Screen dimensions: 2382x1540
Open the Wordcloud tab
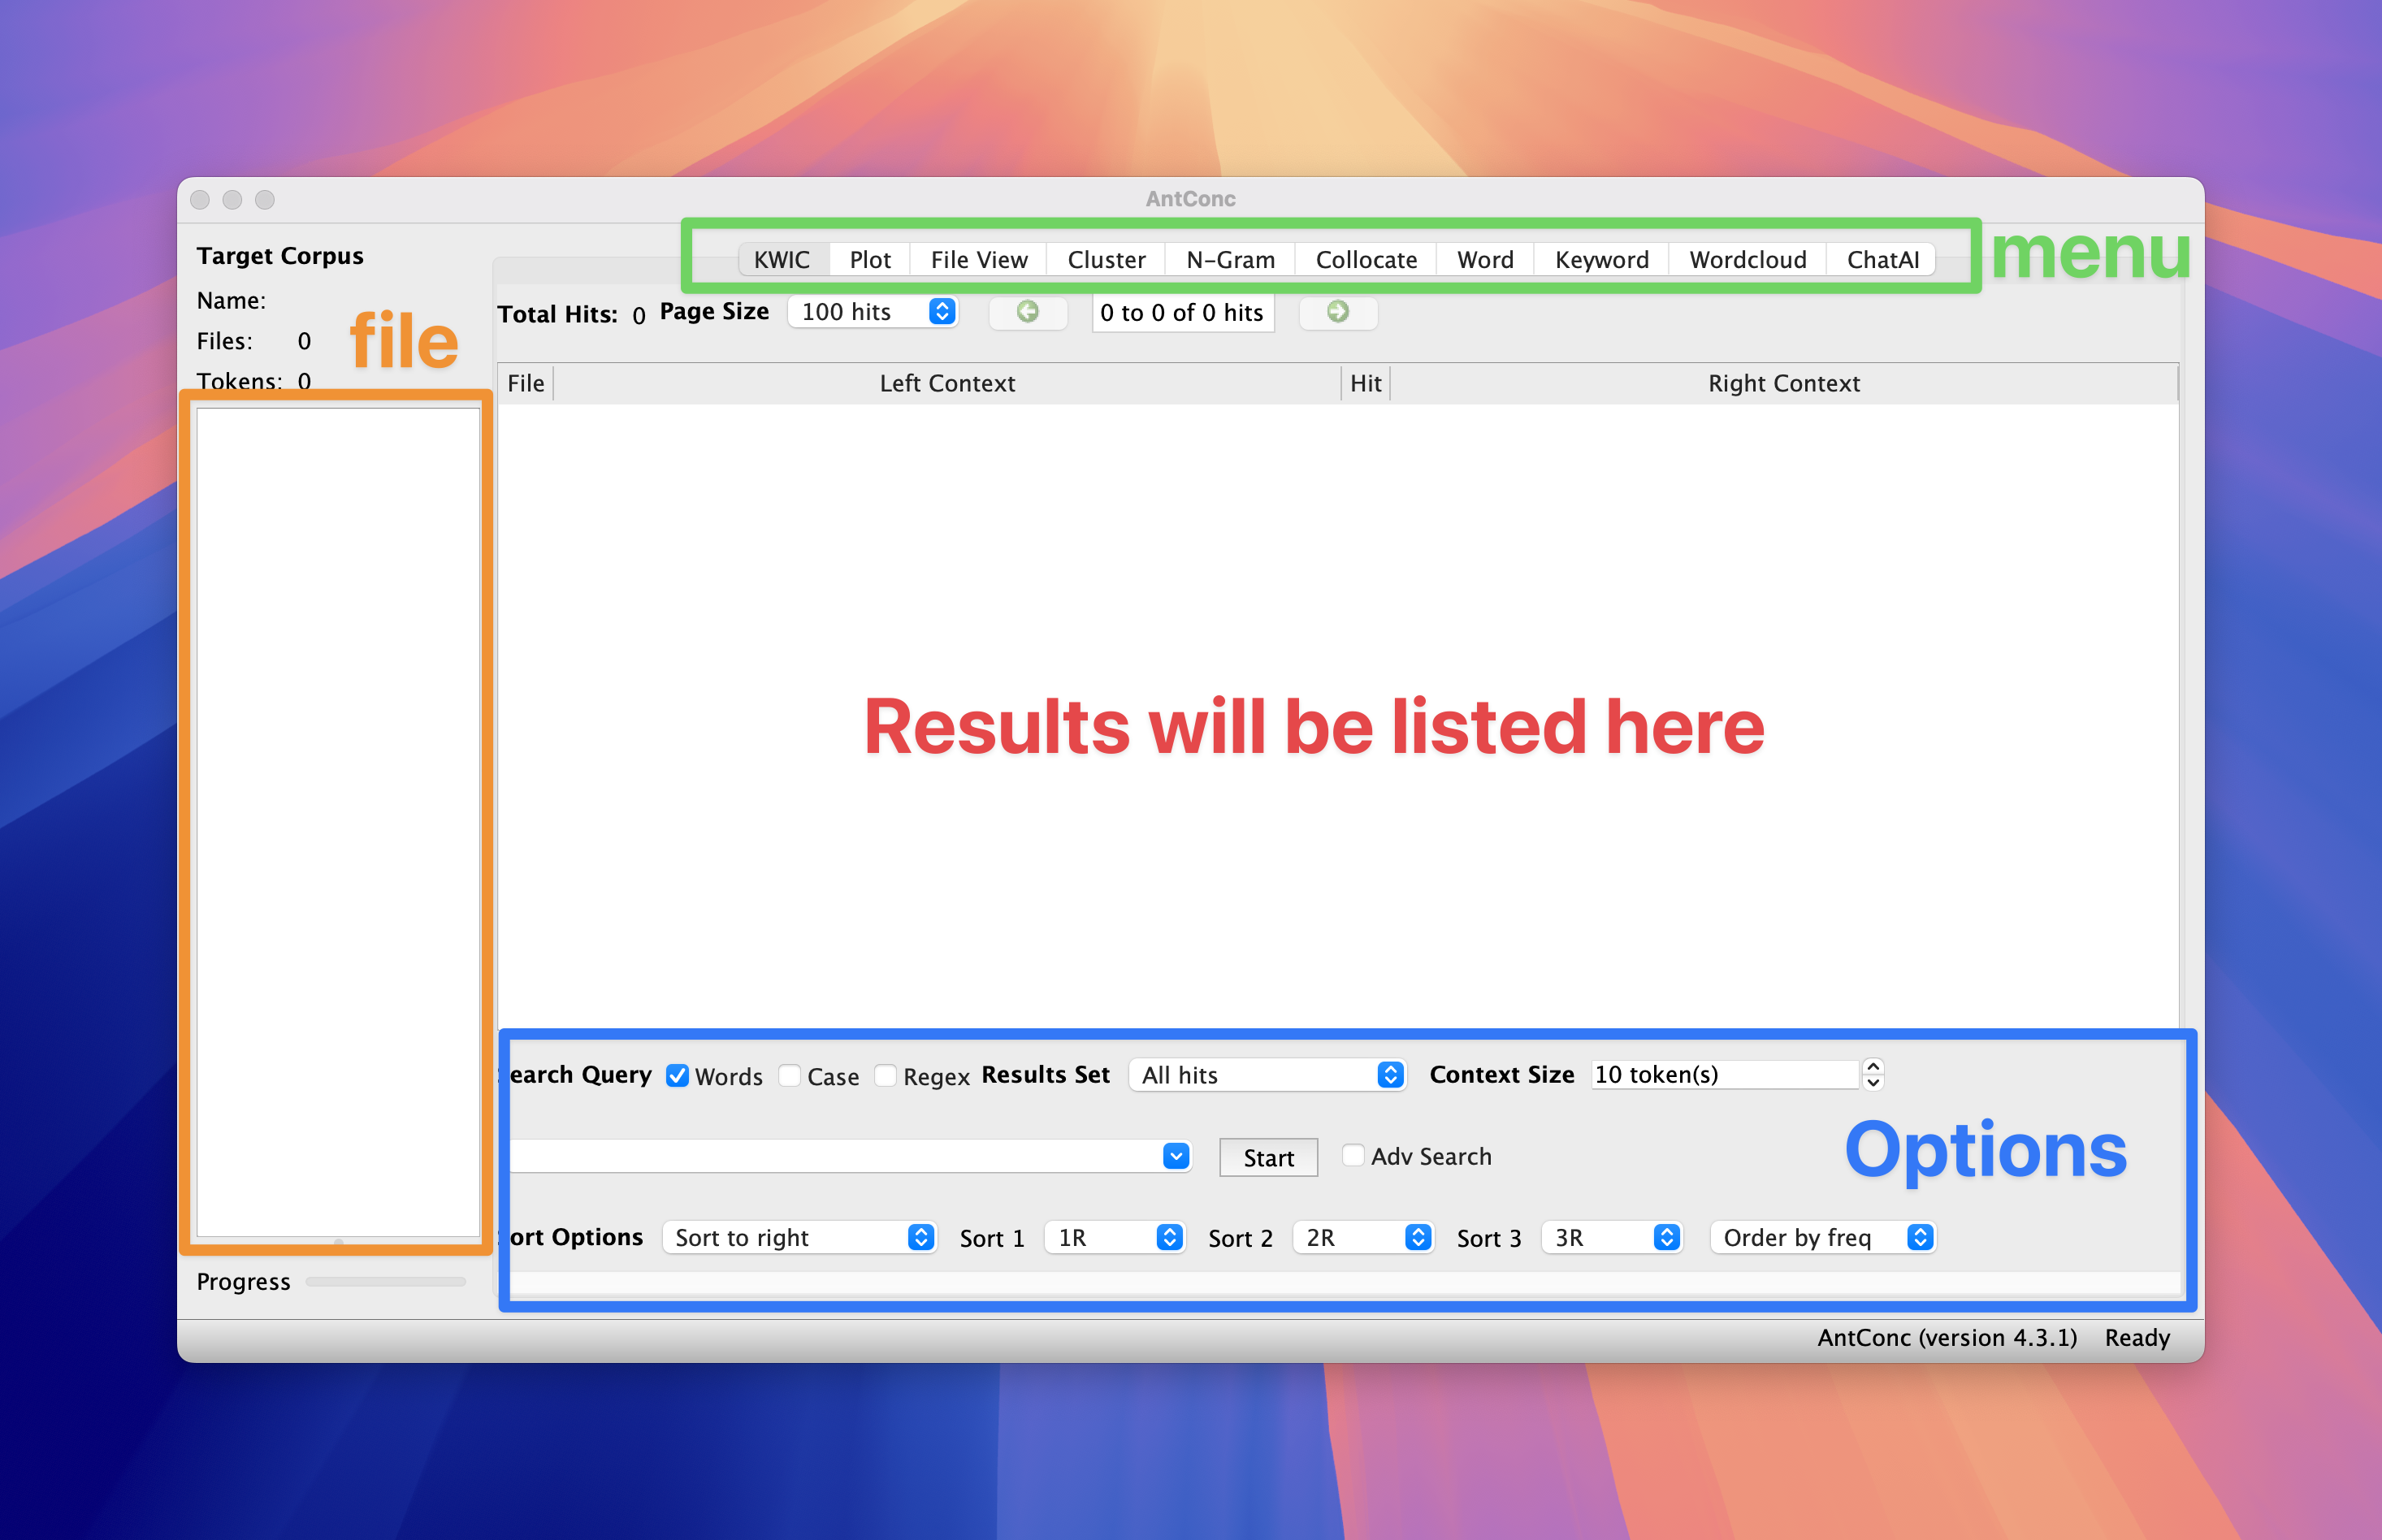(x=1747, y=260)
